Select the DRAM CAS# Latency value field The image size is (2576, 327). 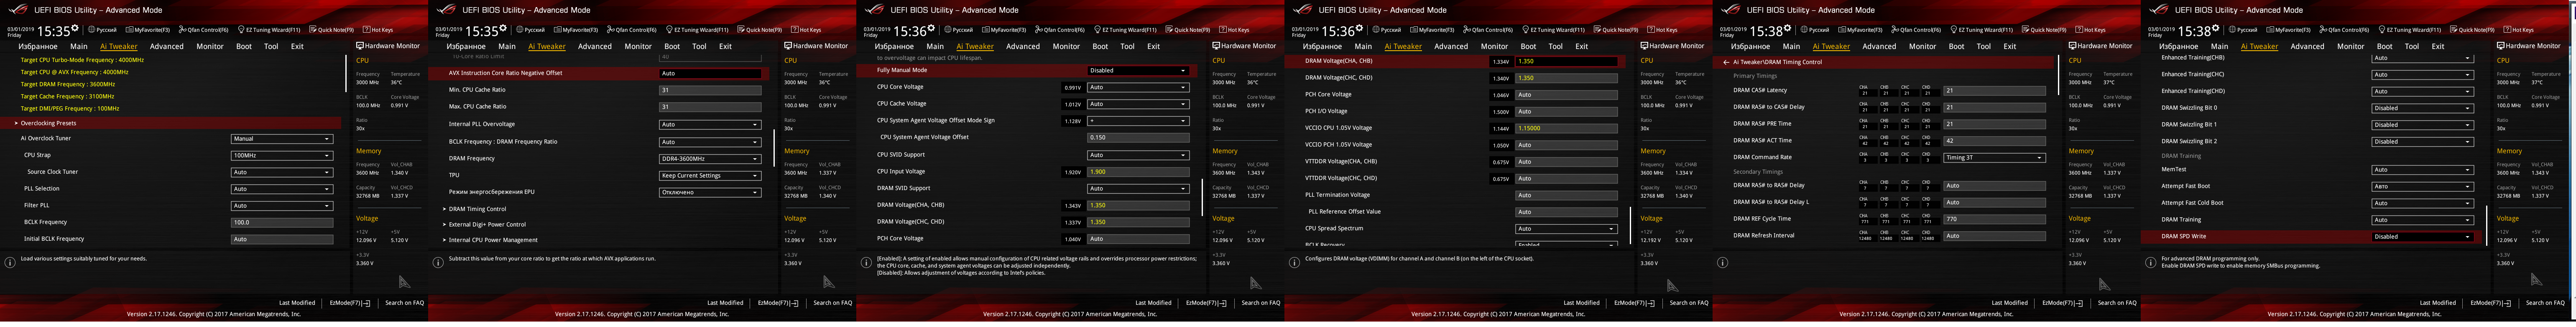(1994, 90)
